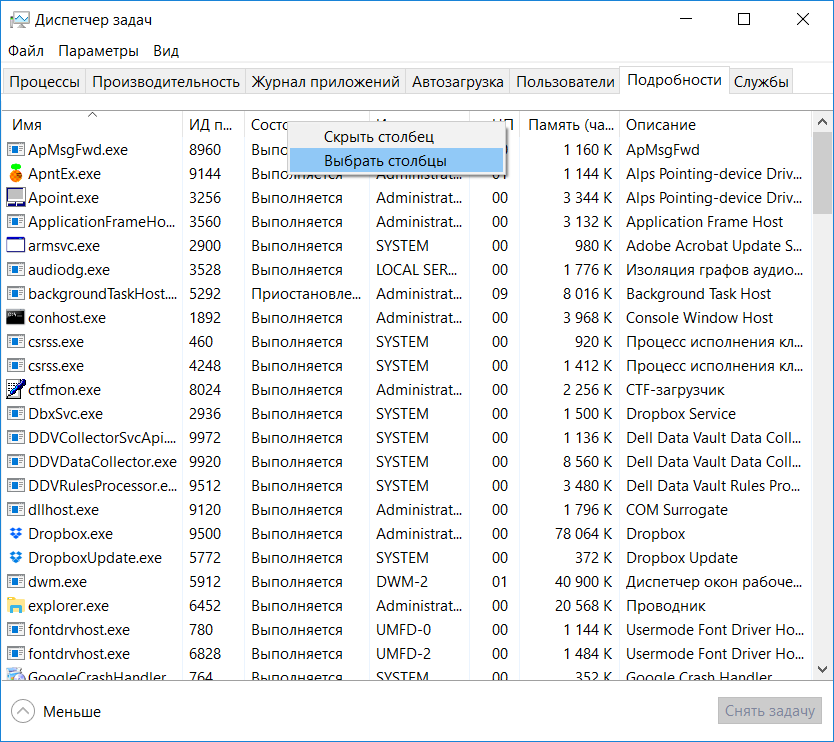The image size is (834, 742).
Task: Choose Скрыть столбец from context menu
Action: click(x=378, y=137)
